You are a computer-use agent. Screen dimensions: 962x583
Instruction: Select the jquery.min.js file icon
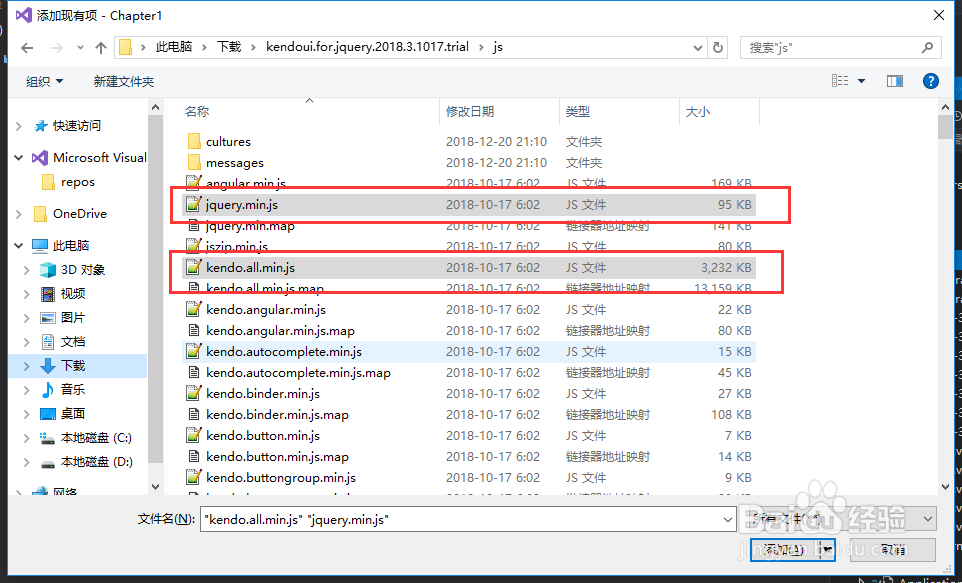[194, 204]
